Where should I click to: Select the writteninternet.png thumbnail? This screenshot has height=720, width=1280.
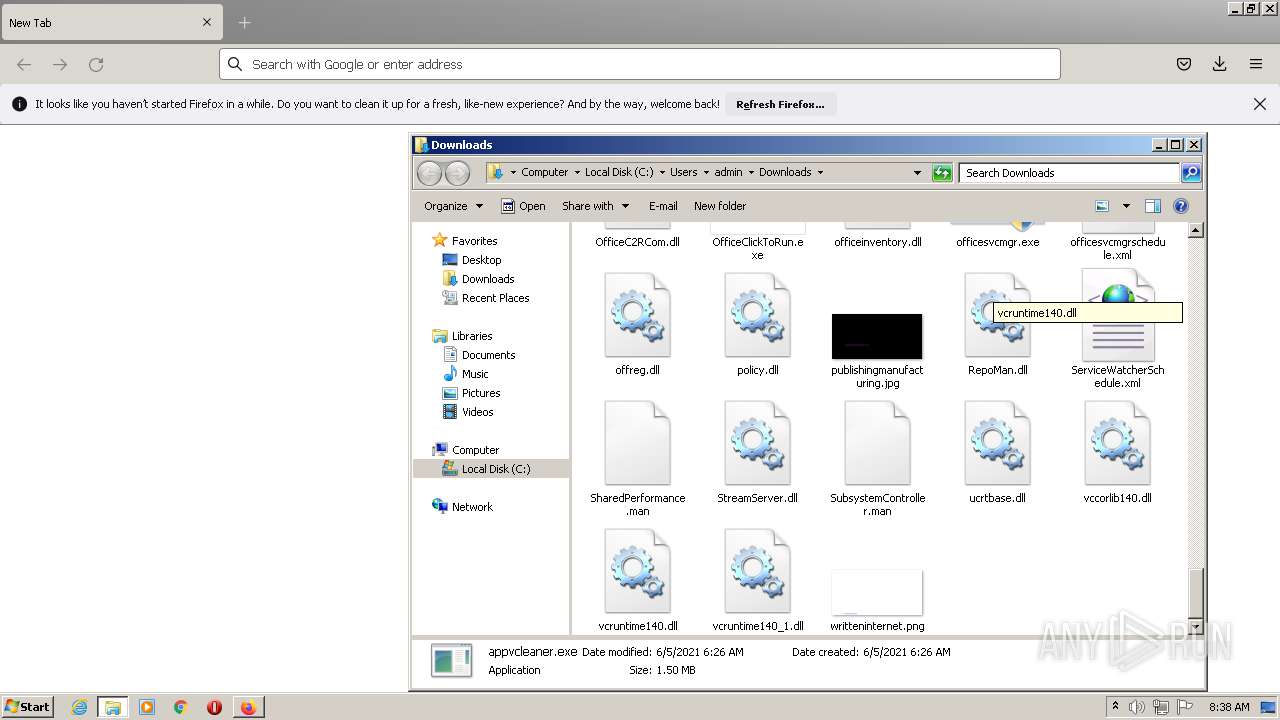(877, 593)
